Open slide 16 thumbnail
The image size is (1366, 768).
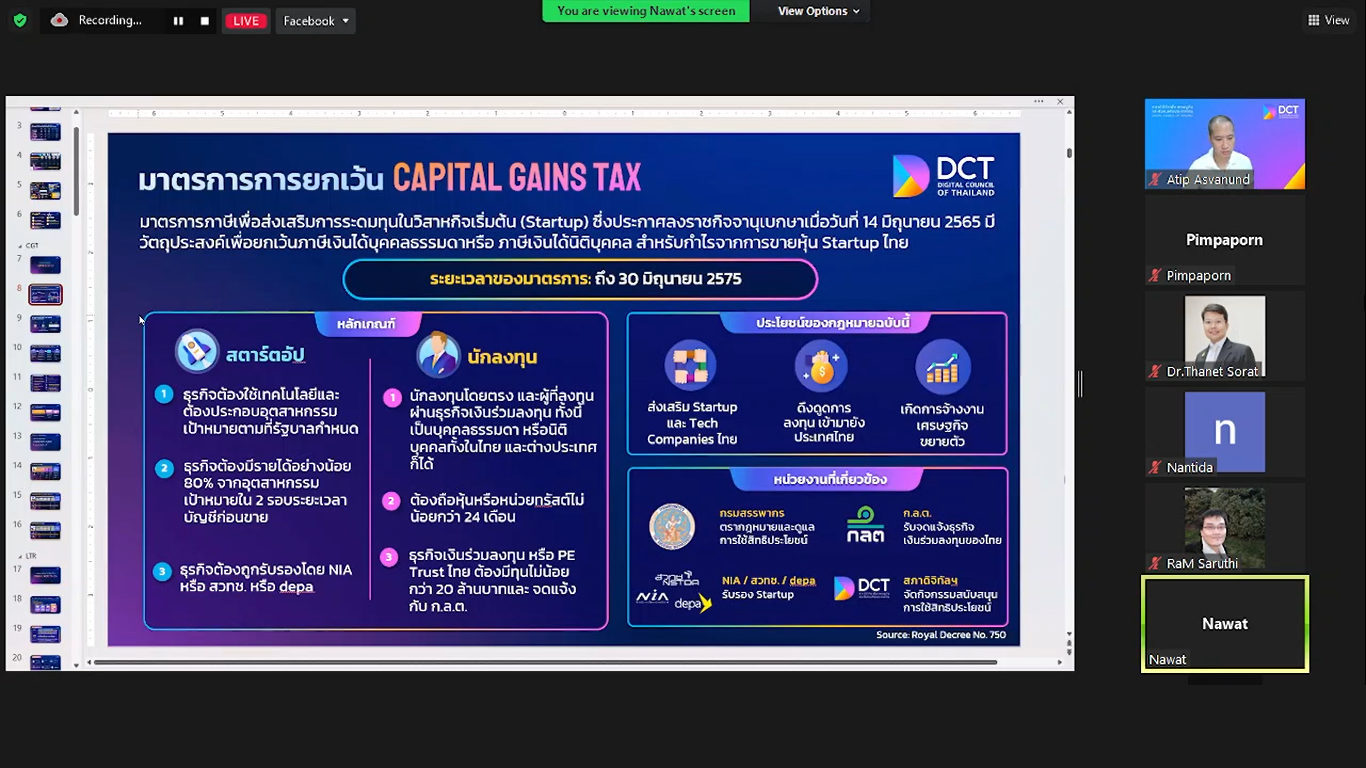(x=45, y=530)
